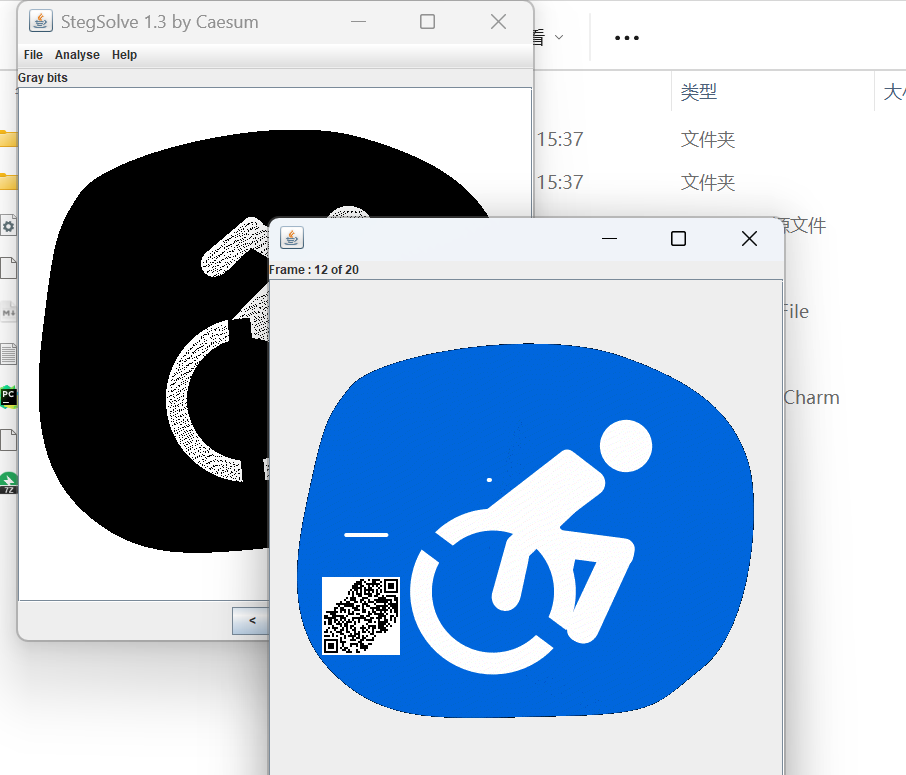
Task: Select the PyCharm file icon in Explorer list
Action: pyautogui.click(x=8, y=398)
